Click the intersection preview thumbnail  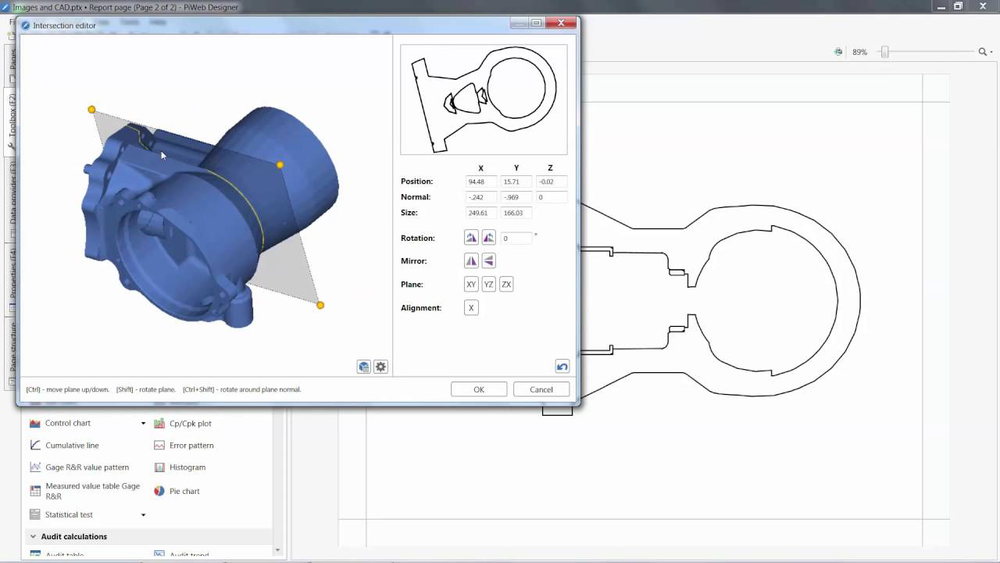point(483,99)
